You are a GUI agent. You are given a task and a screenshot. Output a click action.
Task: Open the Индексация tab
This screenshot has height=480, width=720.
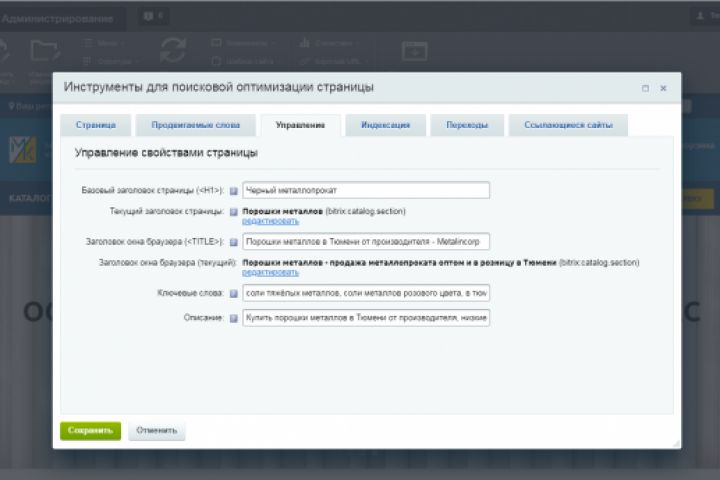(x=385, y=125)
